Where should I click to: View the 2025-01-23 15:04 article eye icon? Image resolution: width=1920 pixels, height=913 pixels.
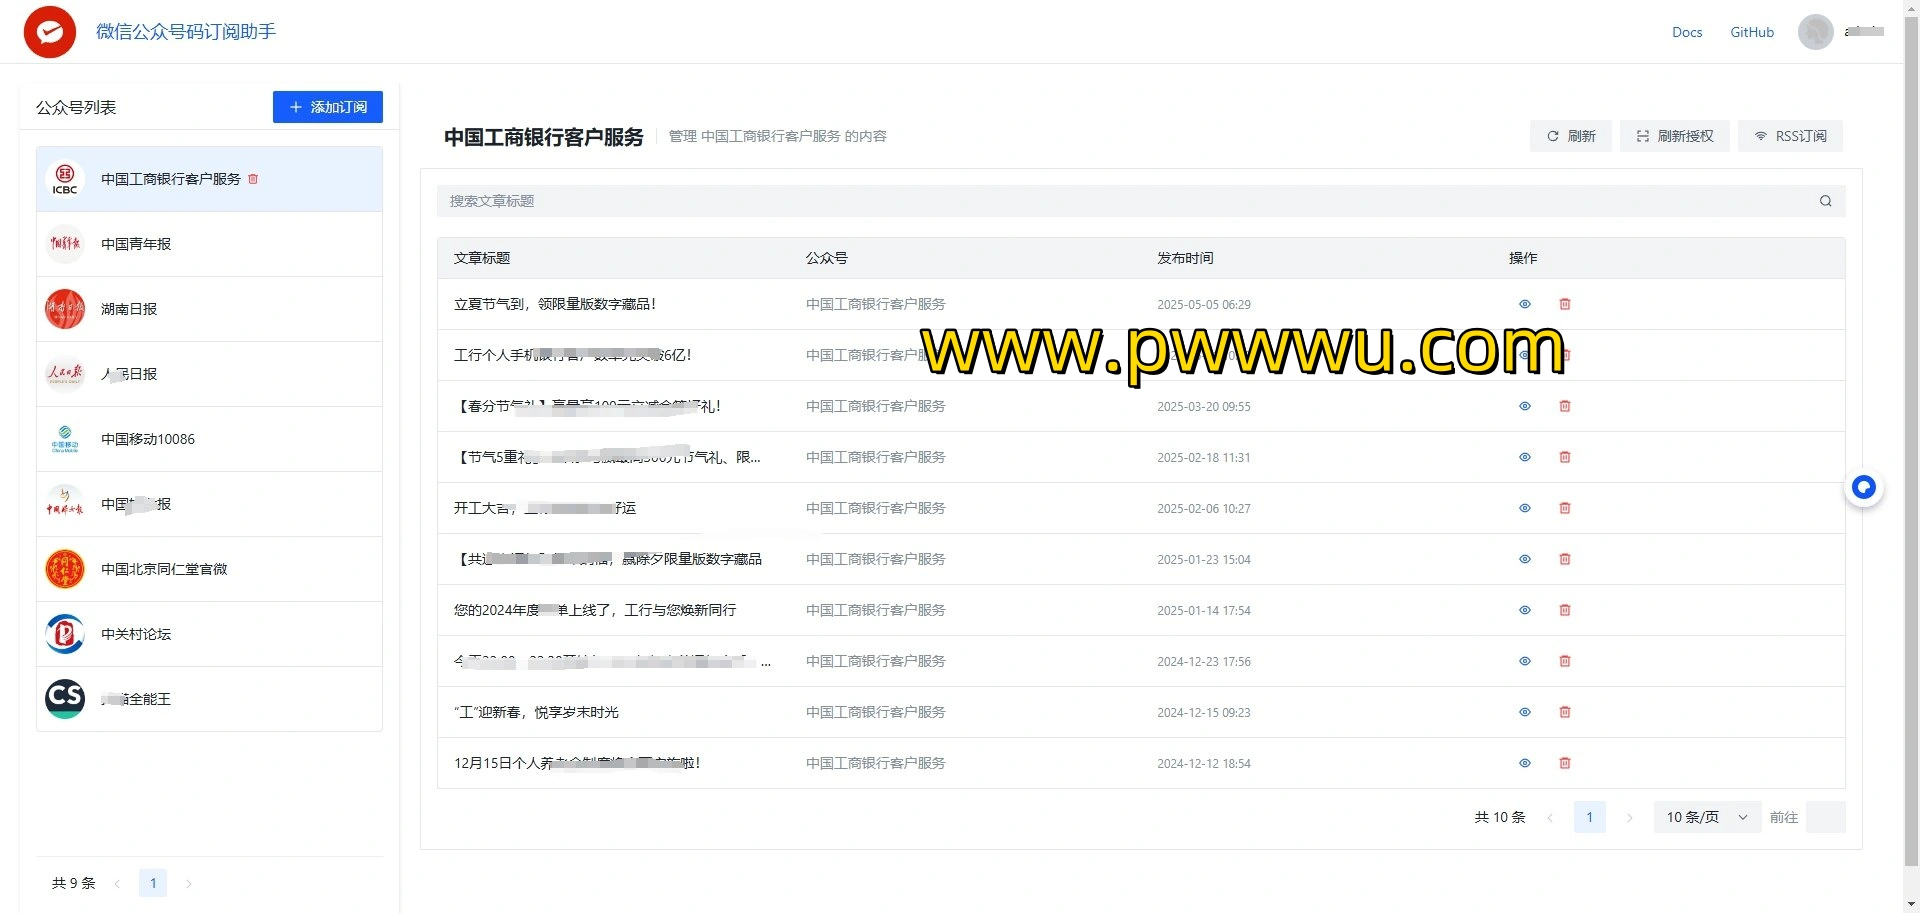[x=1525, y=559]
